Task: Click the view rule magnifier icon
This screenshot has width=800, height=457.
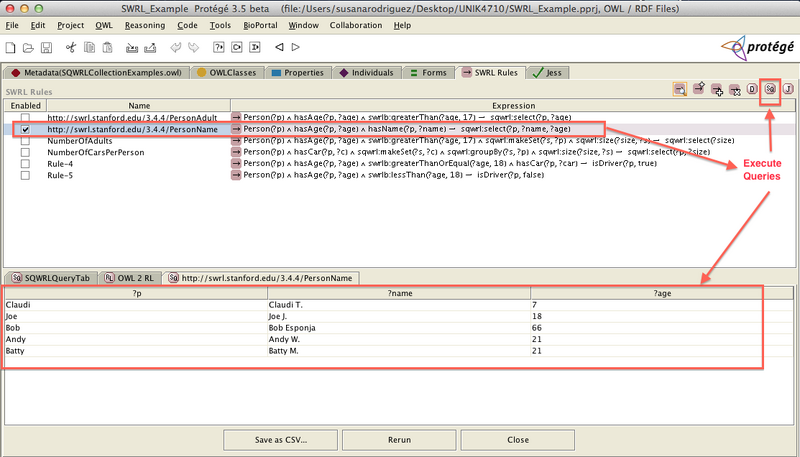Action: [x=680, y=89]
